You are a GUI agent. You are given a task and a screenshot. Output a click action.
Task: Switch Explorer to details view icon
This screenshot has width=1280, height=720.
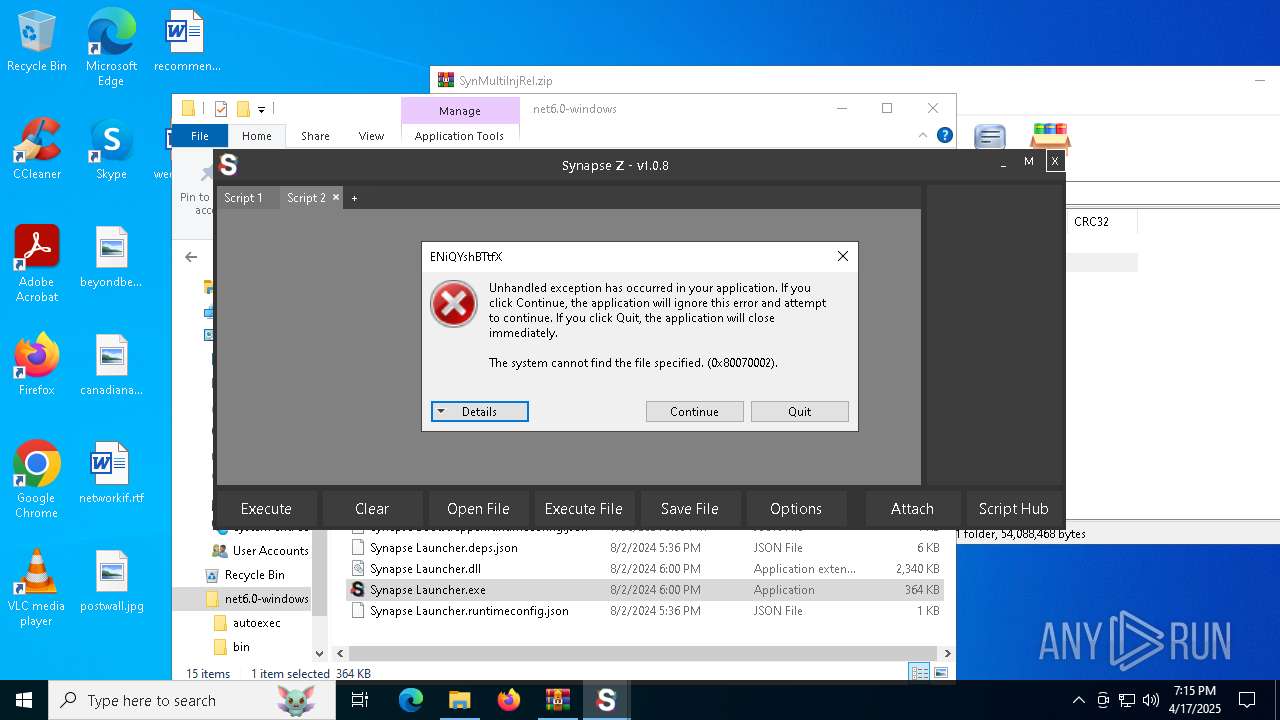pos(919,673)
